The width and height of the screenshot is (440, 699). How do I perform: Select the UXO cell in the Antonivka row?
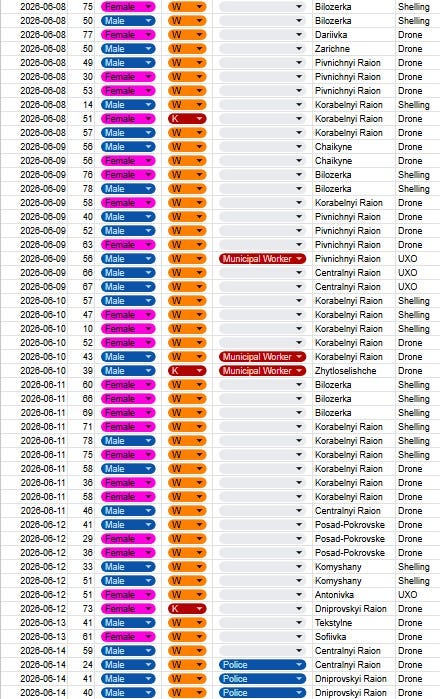pyautogui.click(x=418, y=595)
